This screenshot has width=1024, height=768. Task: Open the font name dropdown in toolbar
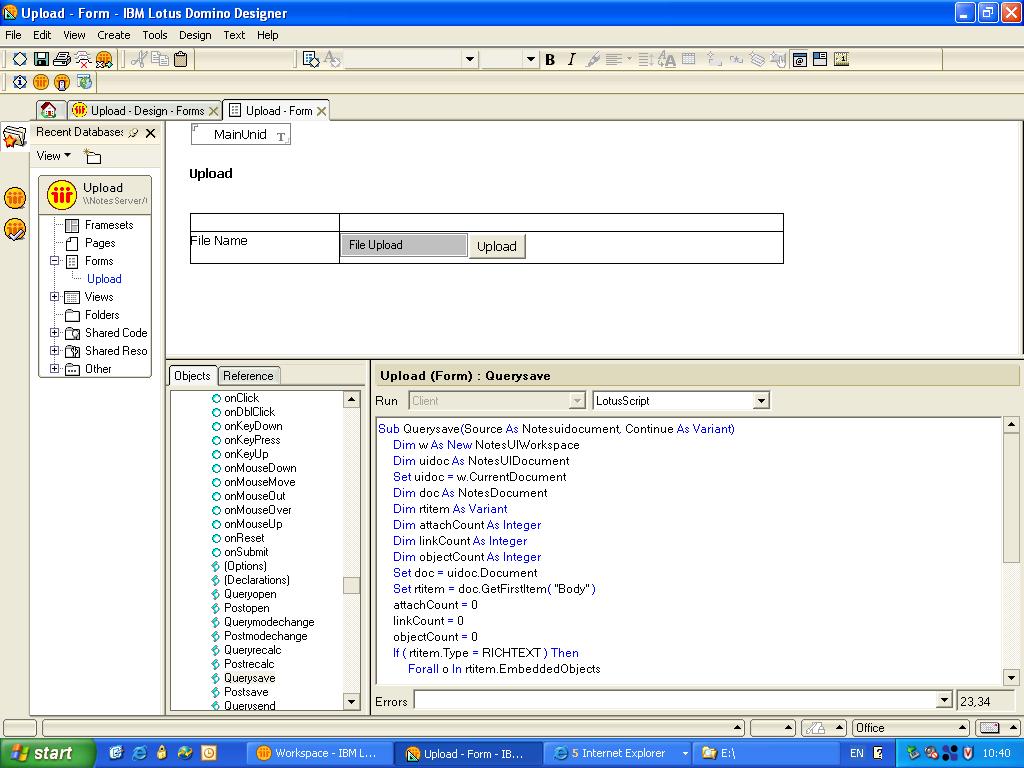coord(469,59)
